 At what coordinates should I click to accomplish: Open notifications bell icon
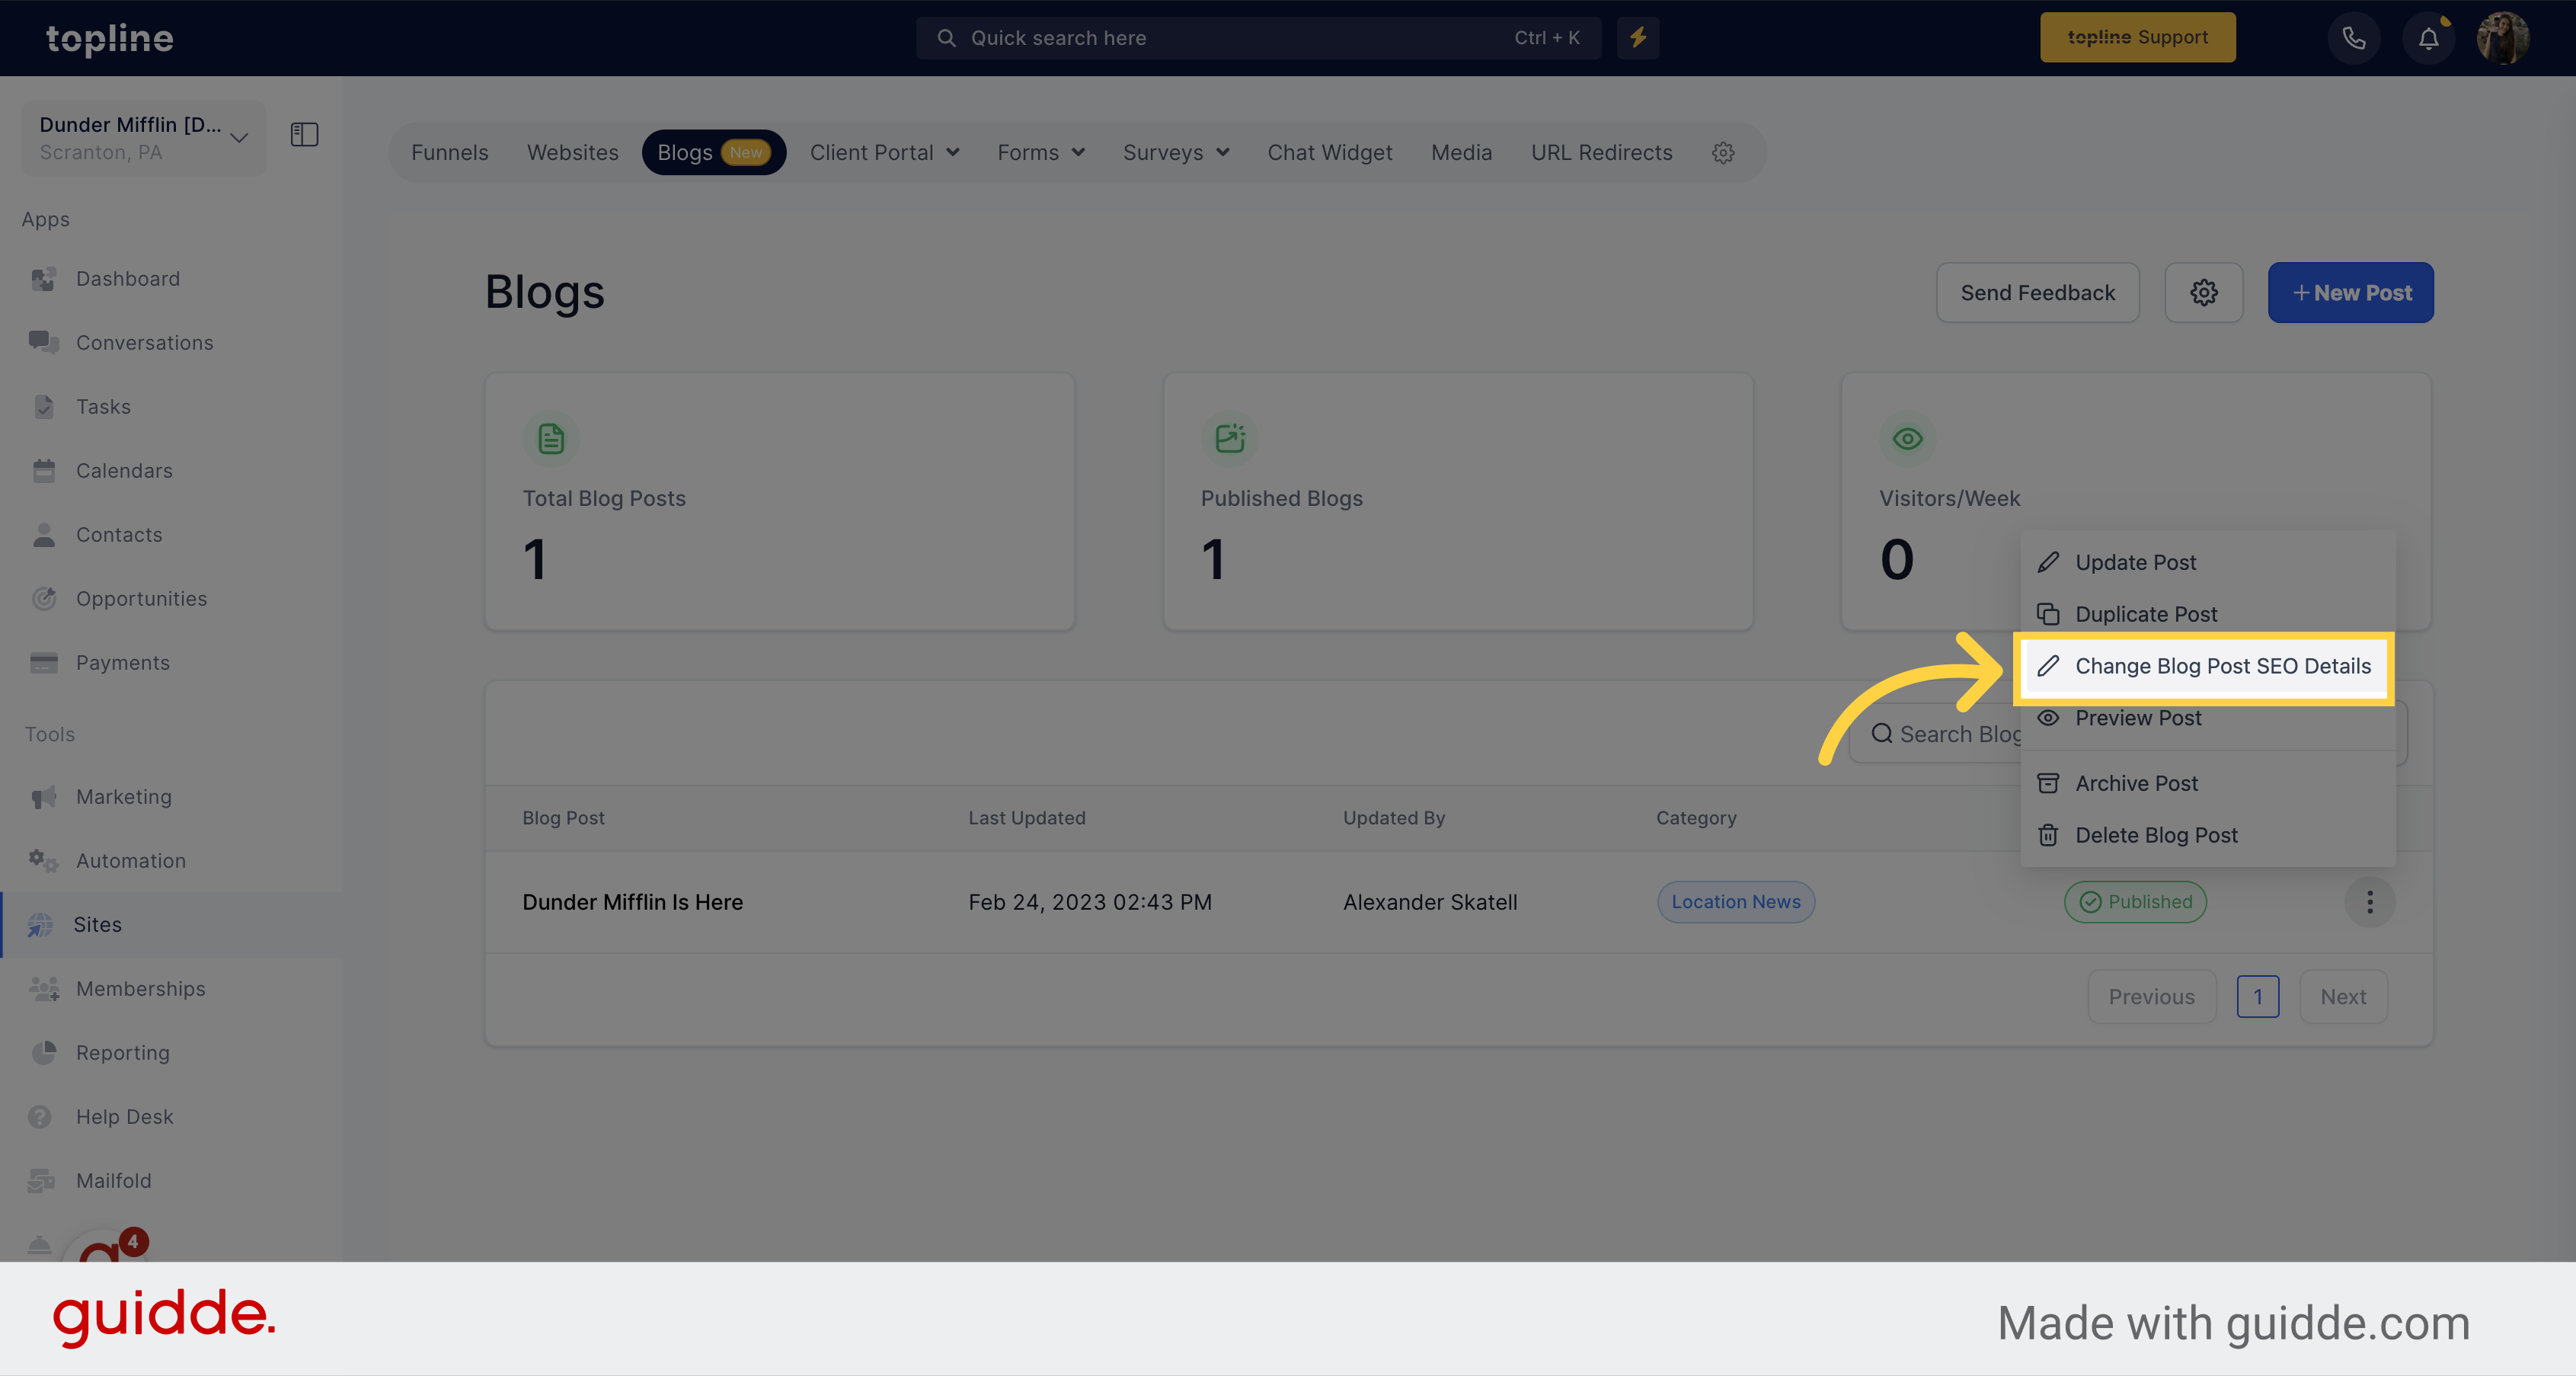pos(2429,38)
